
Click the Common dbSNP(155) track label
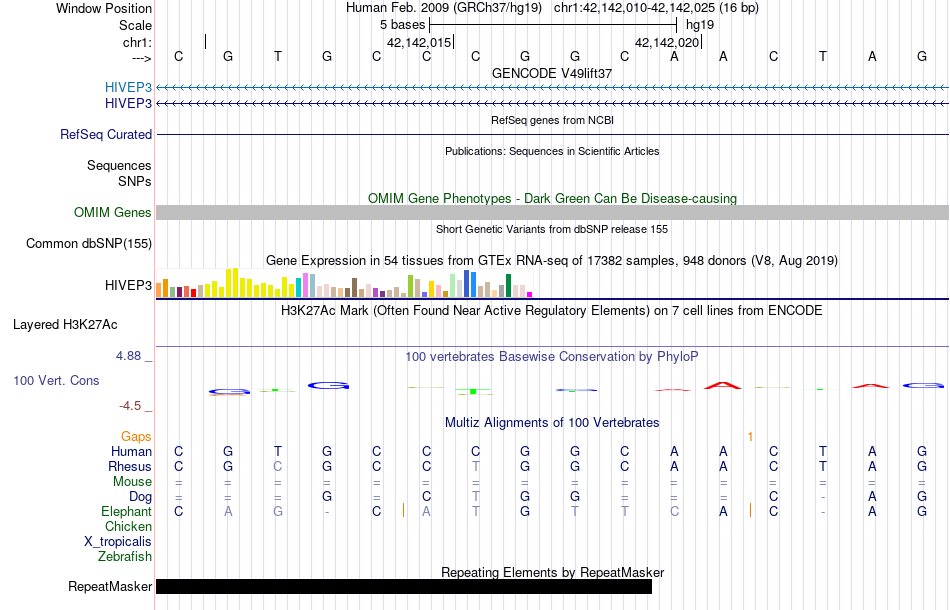click(x=88, y=244)
